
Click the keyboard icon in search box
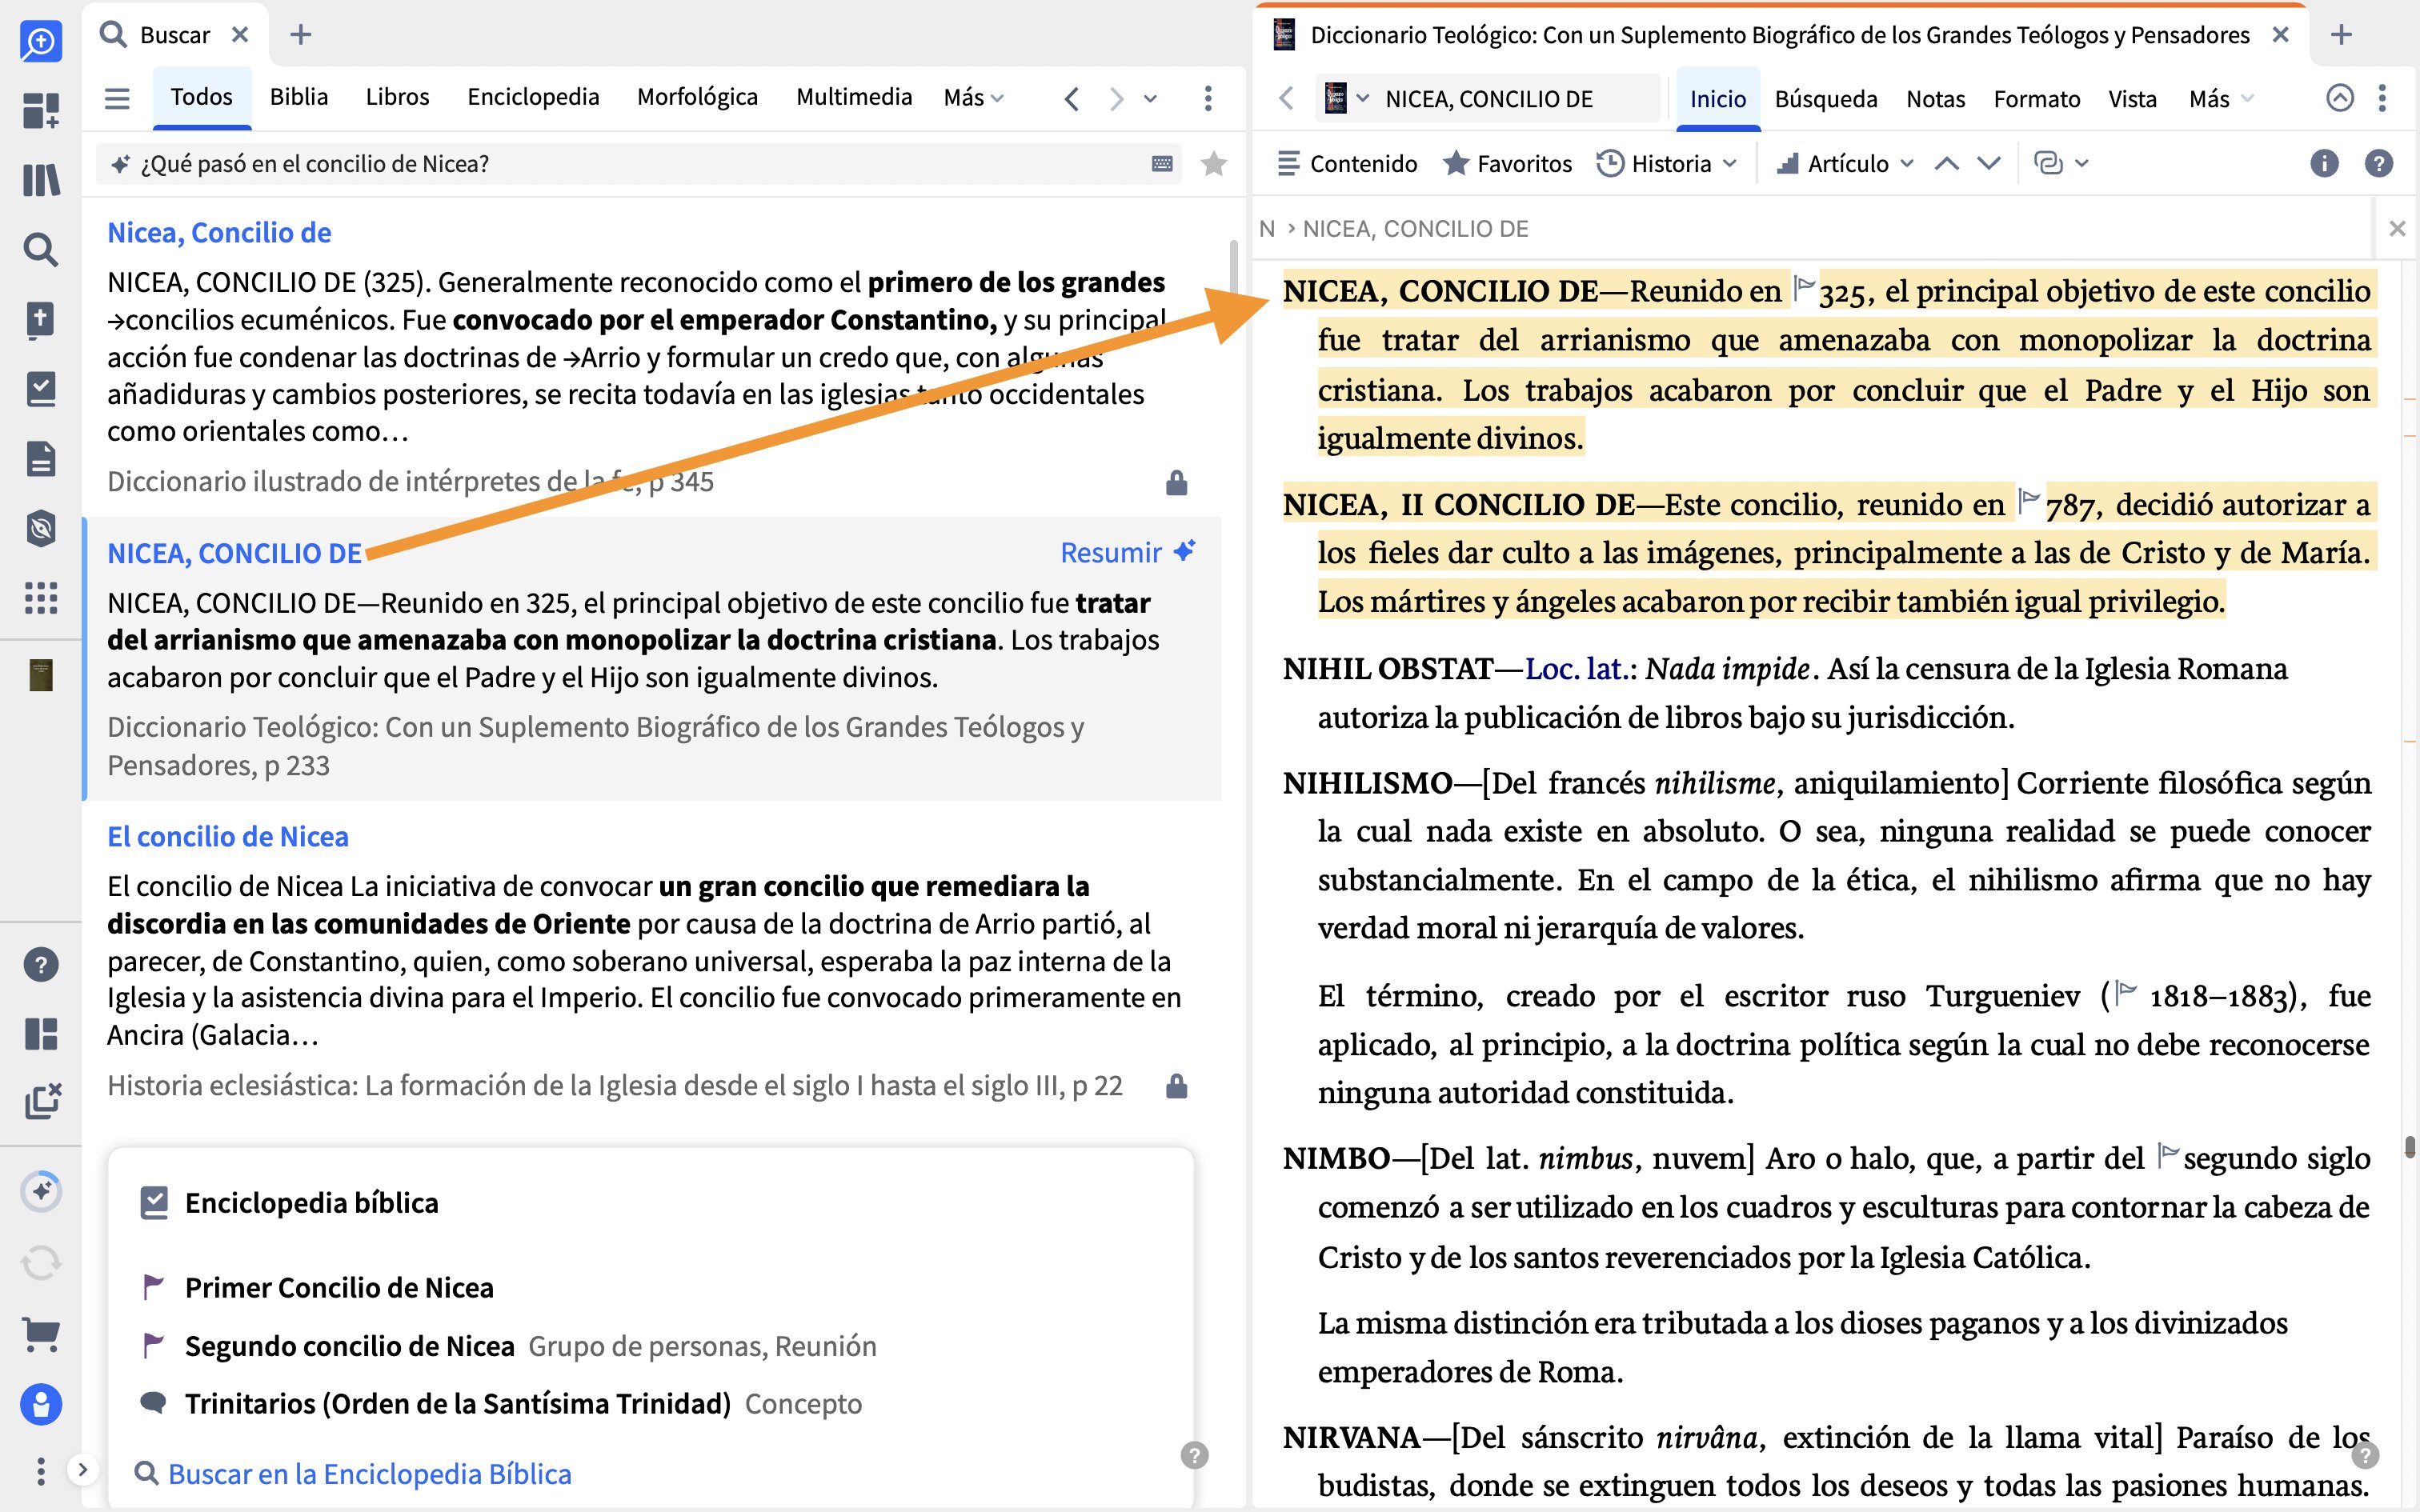click(1162, 163)
